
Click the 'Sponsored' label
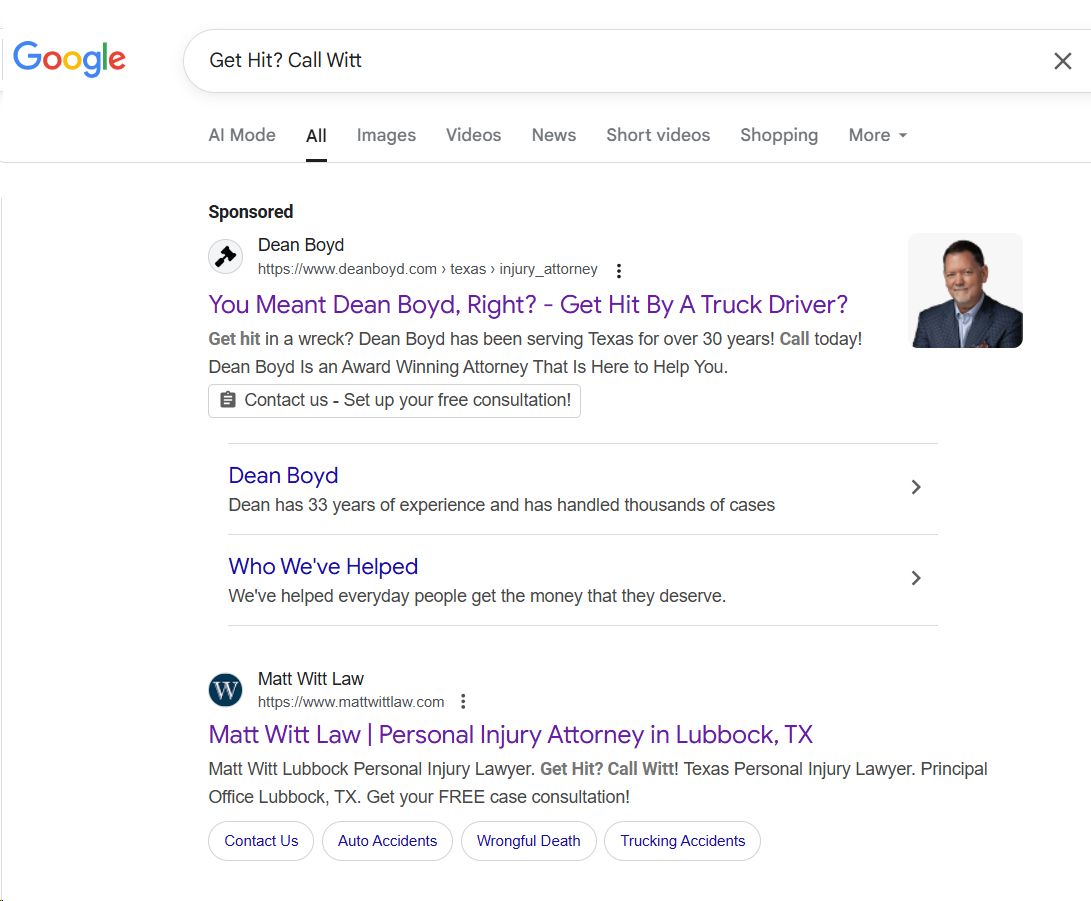[250, 212]
